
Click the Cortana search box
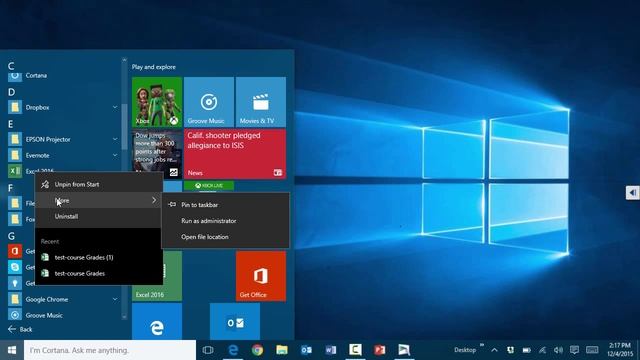pos(110,350)
